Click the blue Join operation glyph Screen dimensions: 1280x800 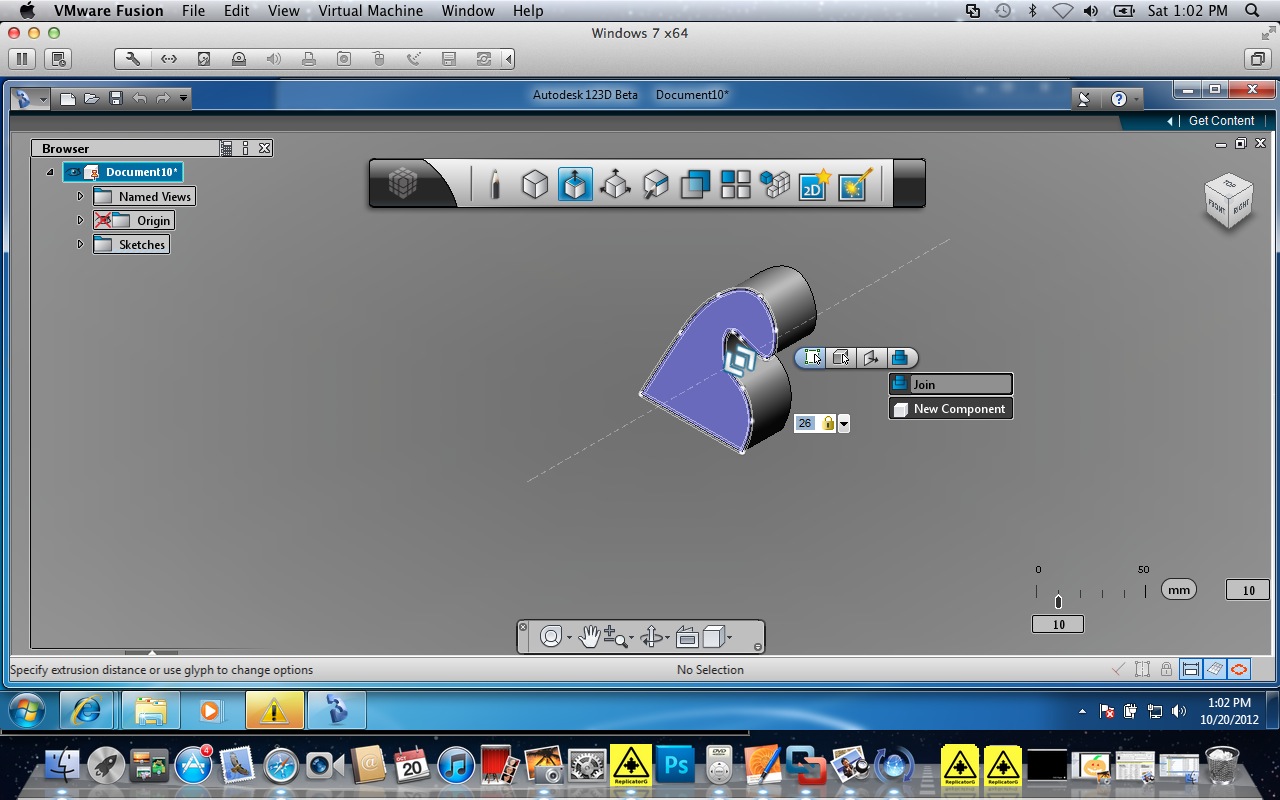coord(900,358)
